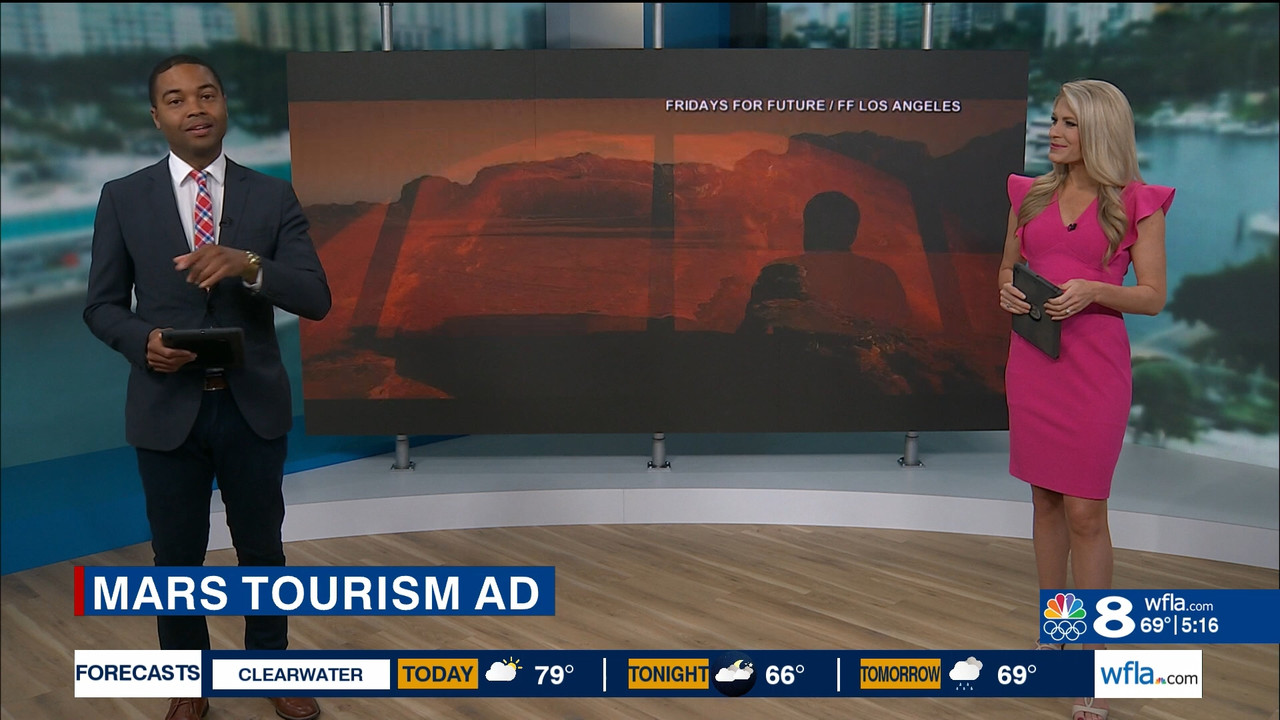Click the tablet held by the male anchor
1280x720 pixels.
click(x=205, y=346)
